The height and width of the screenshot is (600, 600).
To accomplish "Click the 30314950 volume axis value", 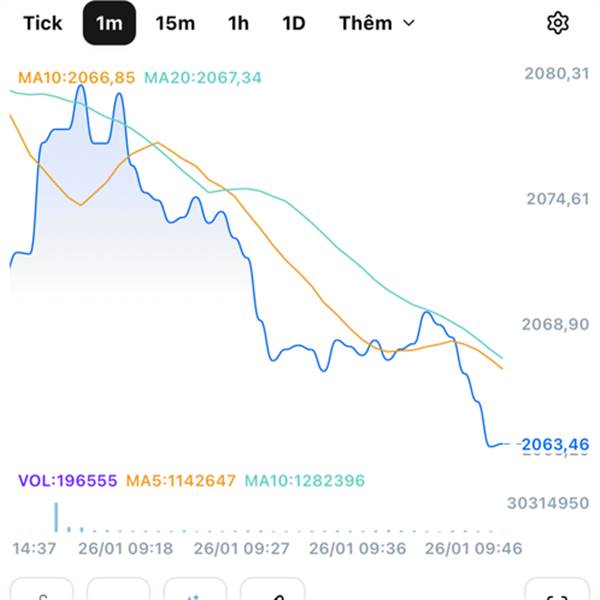I will [x=548, y=503].
